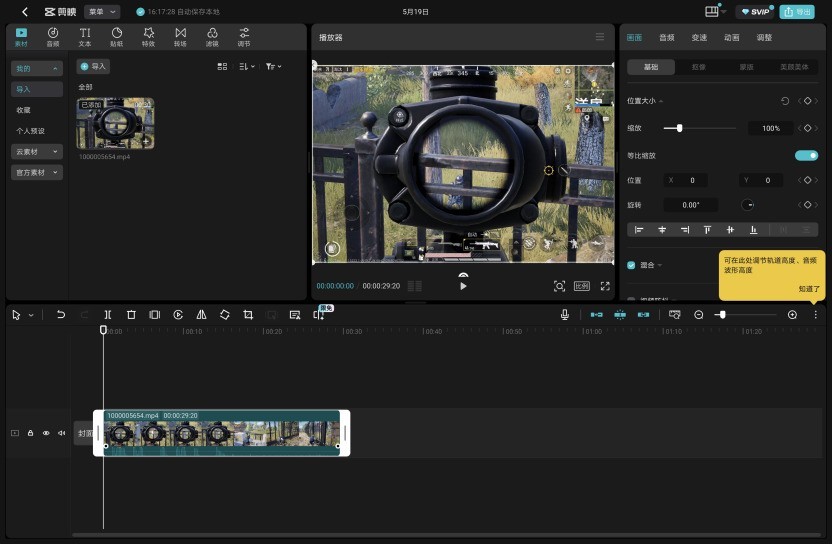The width and height of the screenshot is (832, 544).
Task: Open 收藏 (Favorites) in sidebar
Action: pyautogui.click(x=23, y=110)
